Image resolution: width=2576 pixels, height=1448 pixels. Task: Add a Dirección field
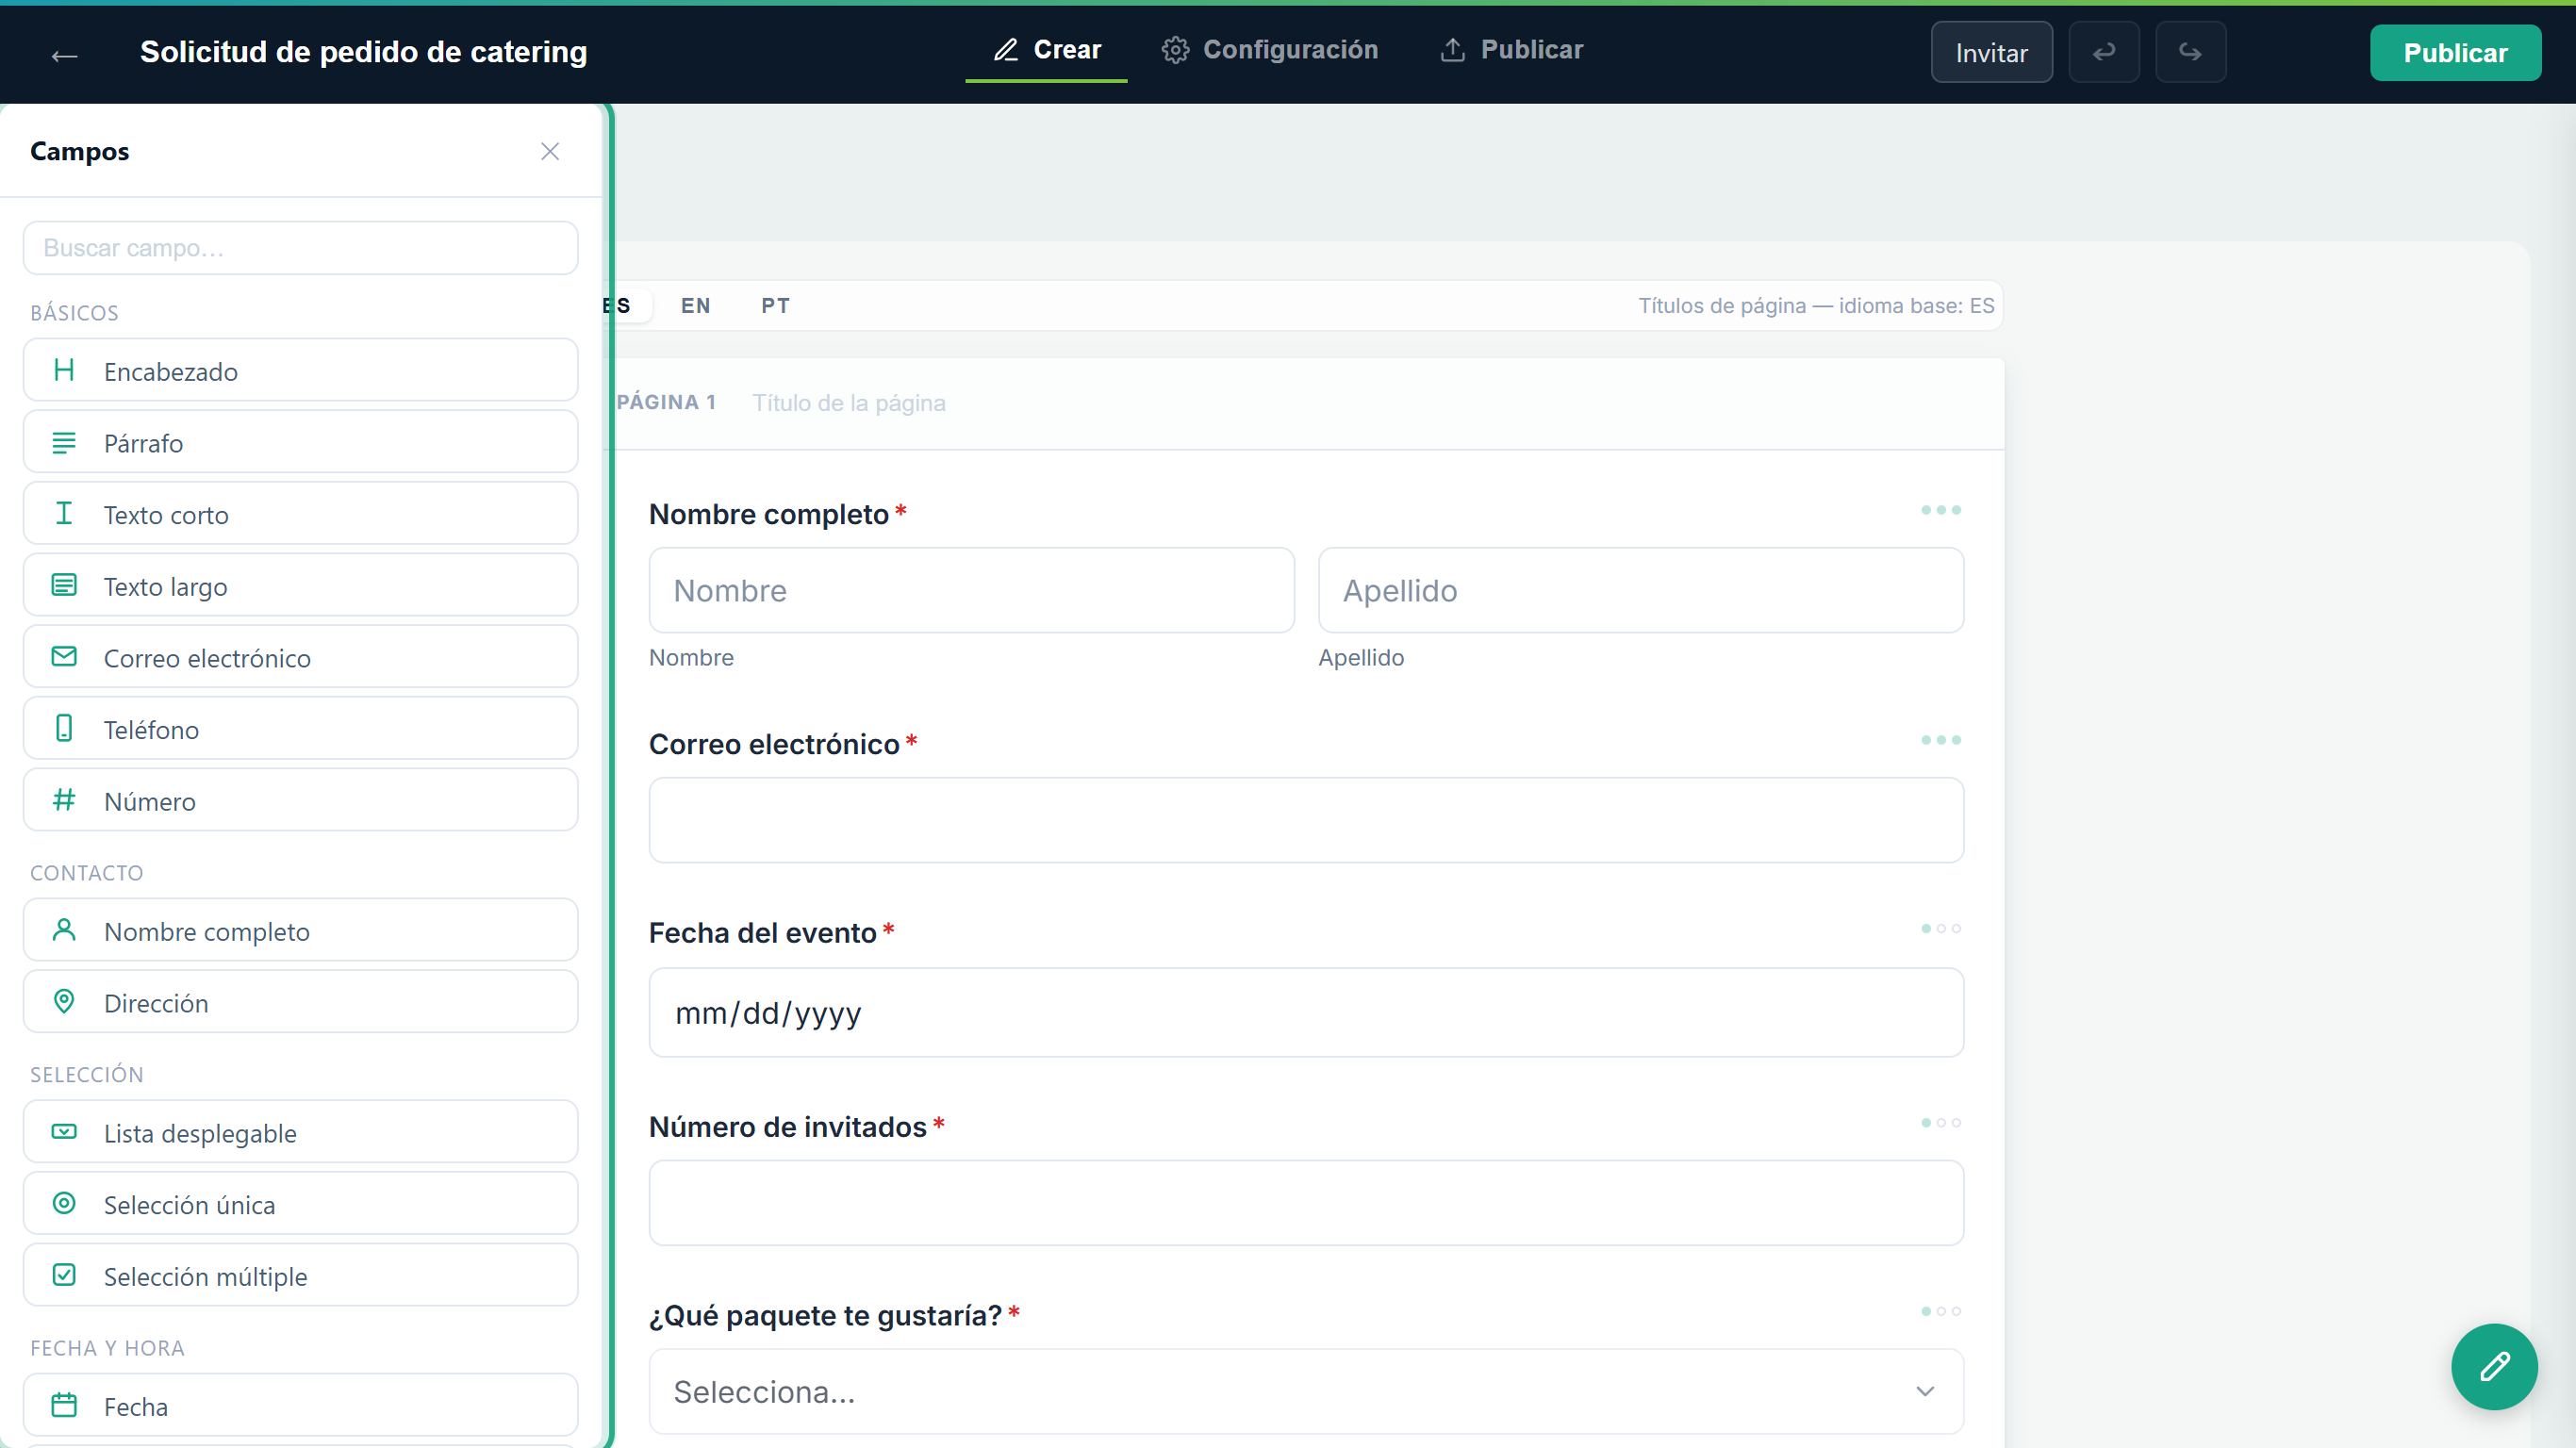click(x=300, y=1003)
